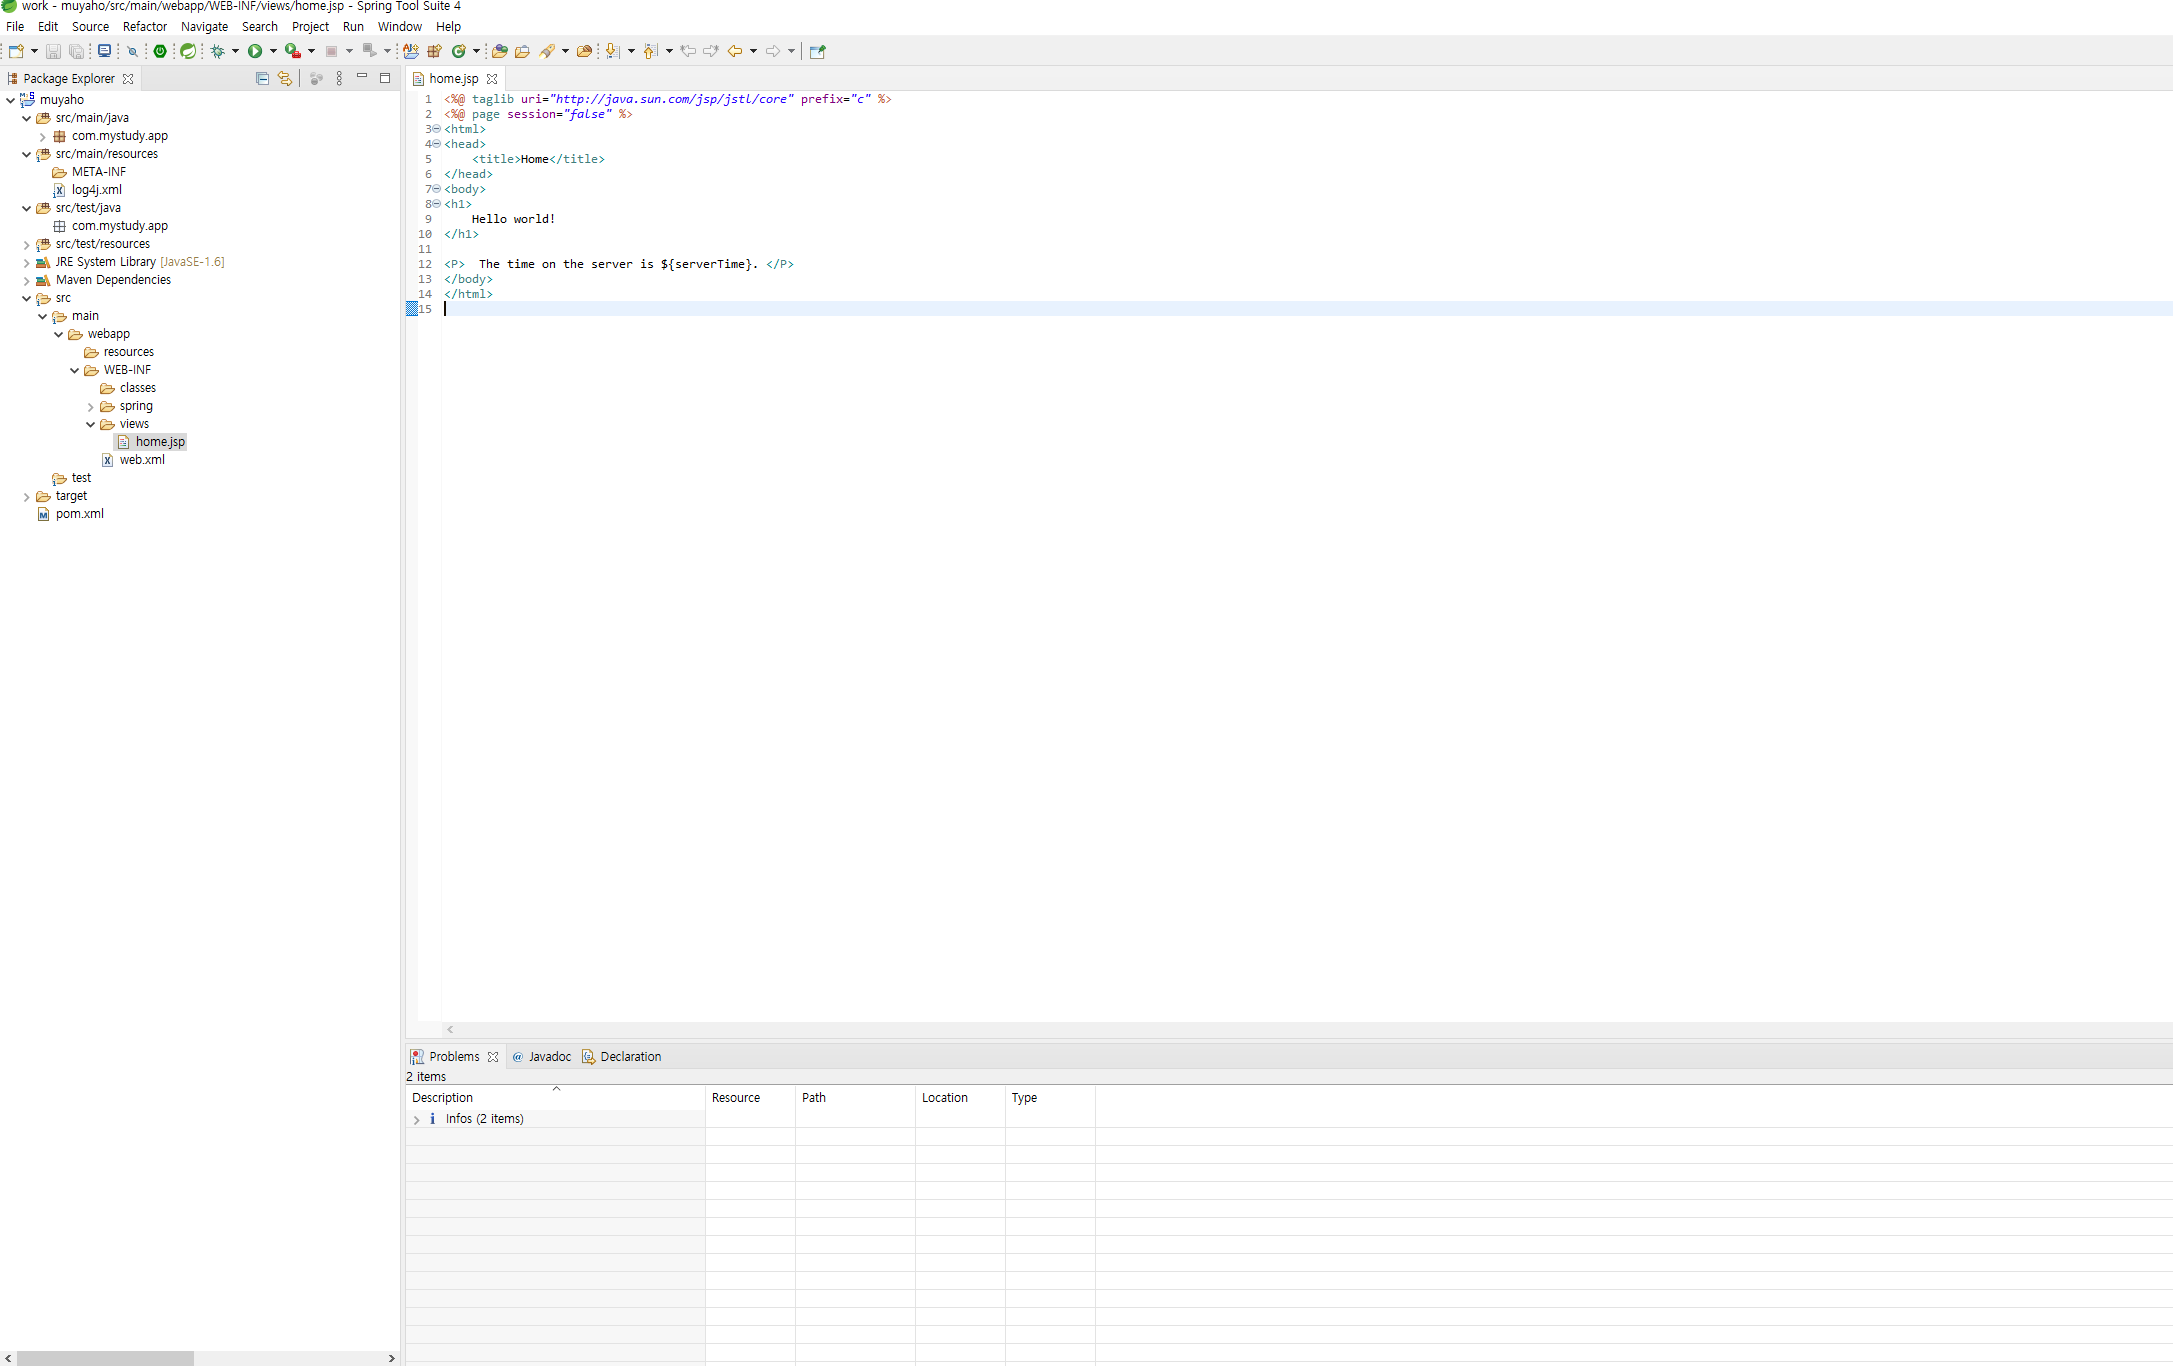The image size is (2173, 1366).
Task: Open the Boot Dashboard power icon
Action: pyautogui.click(x=160, y=51)
